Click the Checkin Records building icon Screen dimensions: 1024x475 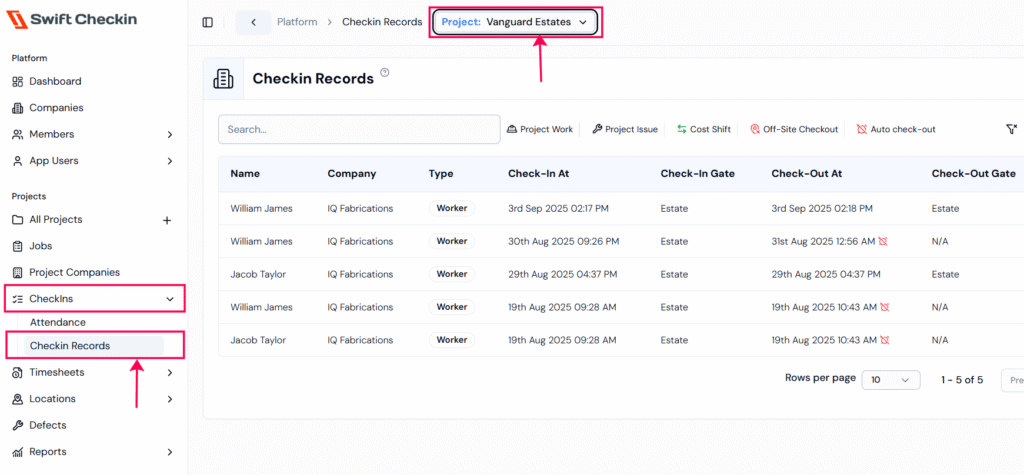223,78
